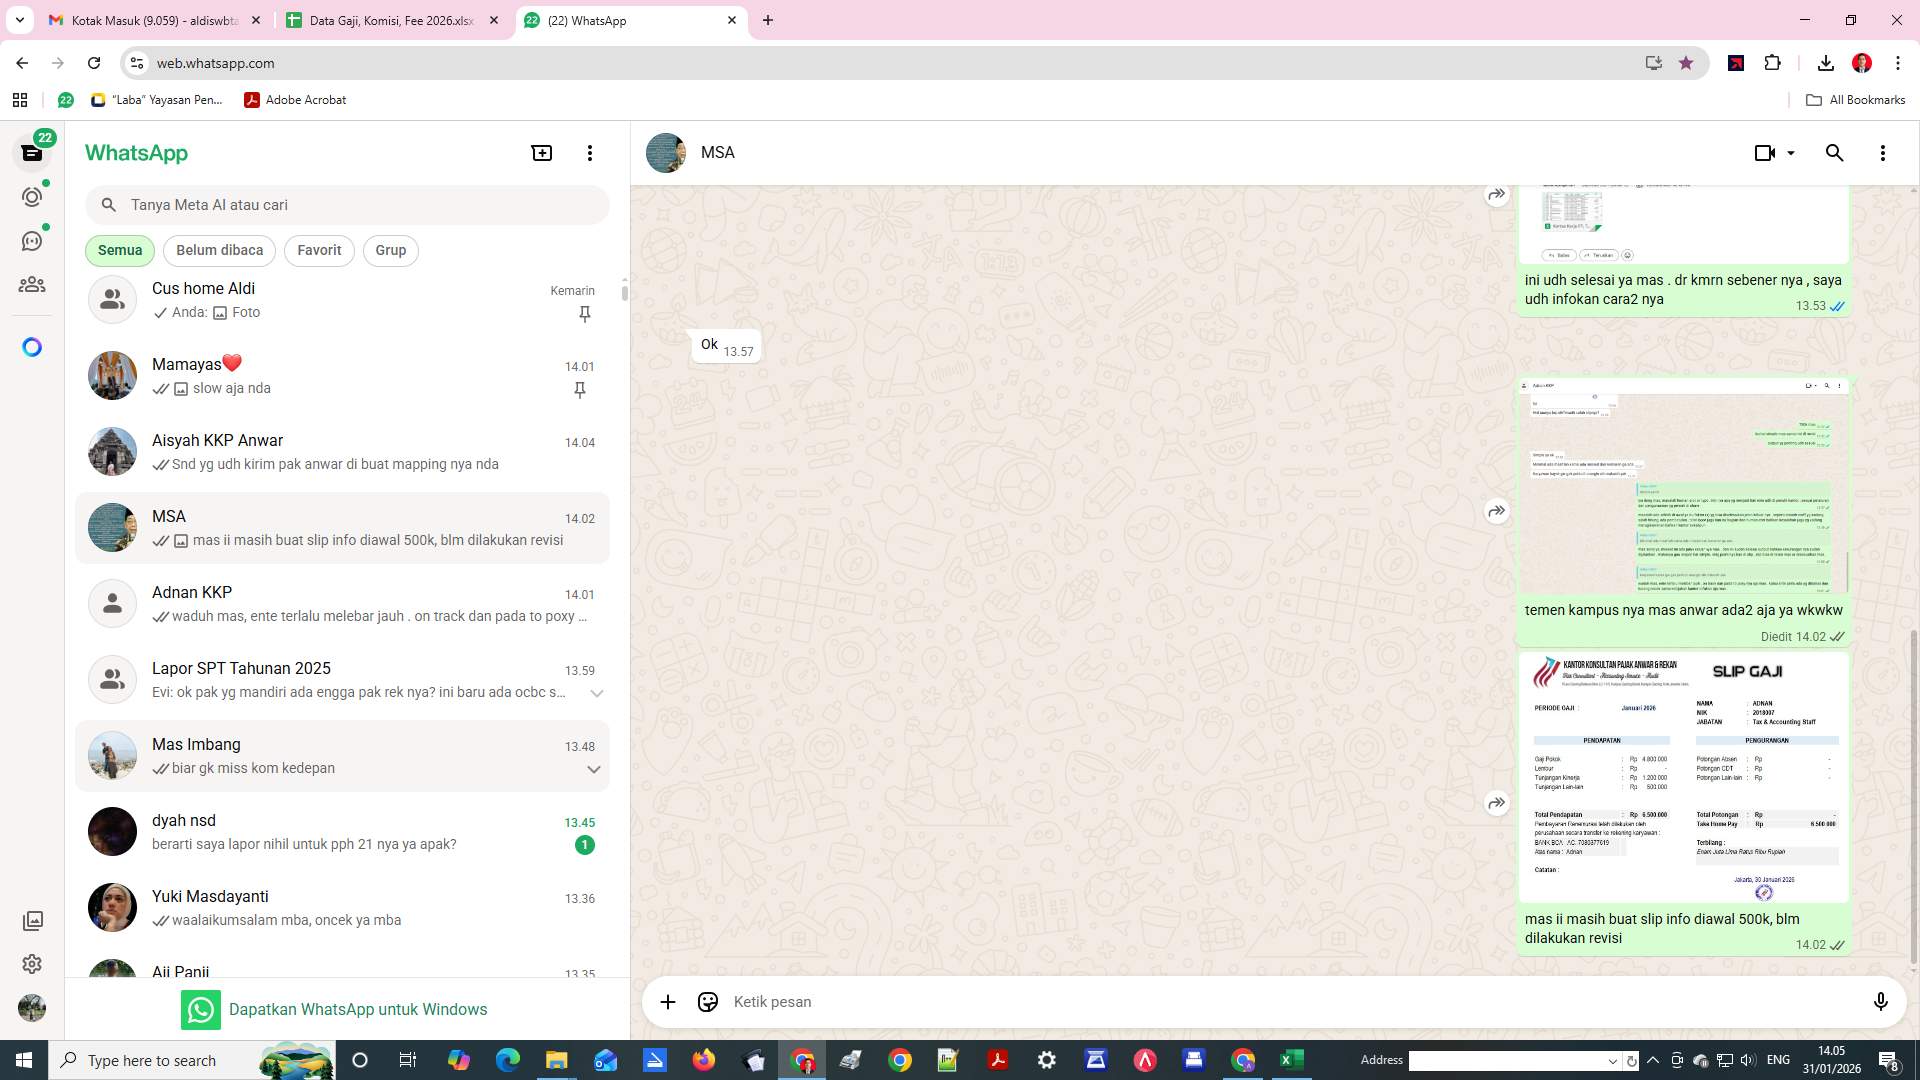Enable the "Belum dibaca" chat filter
1920x1080 pixels.
coord(219,250)
